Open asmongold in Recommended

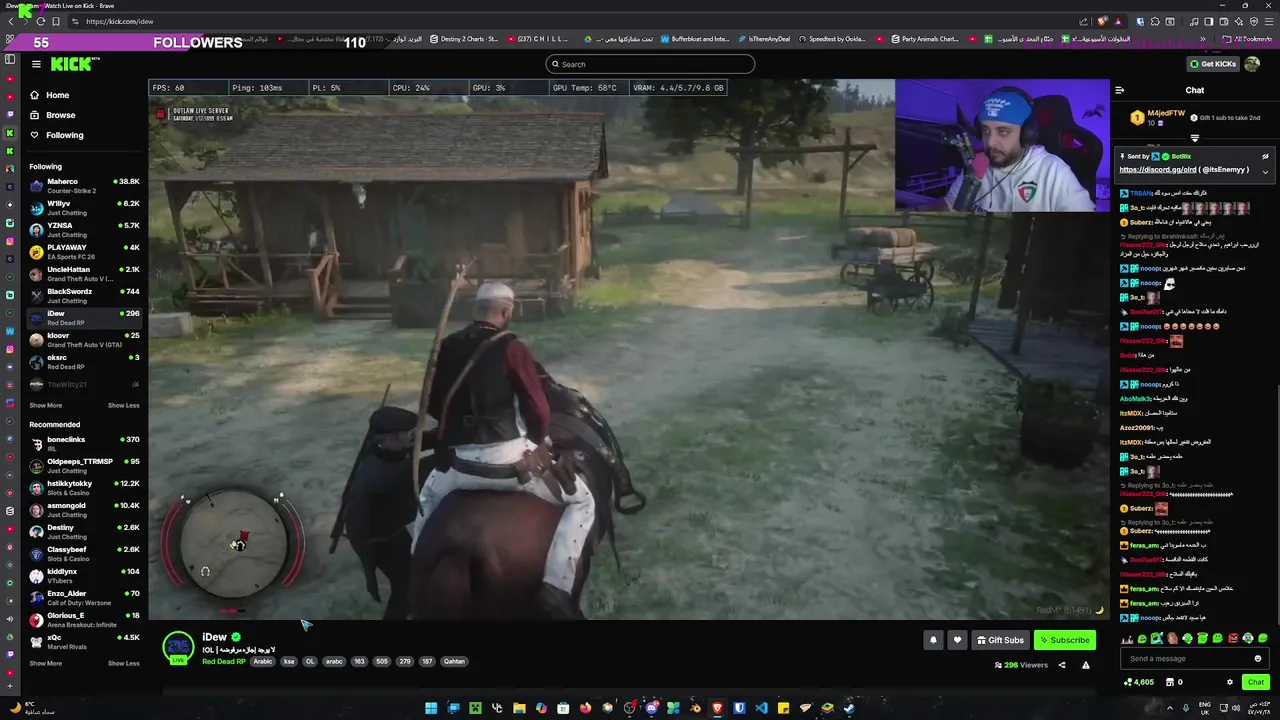(84, 510)
